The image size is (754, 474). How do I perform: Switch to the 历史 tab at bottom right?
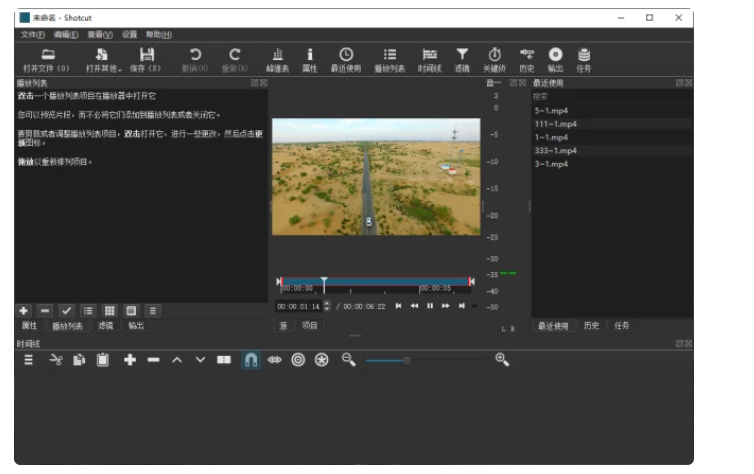[592, 326]
